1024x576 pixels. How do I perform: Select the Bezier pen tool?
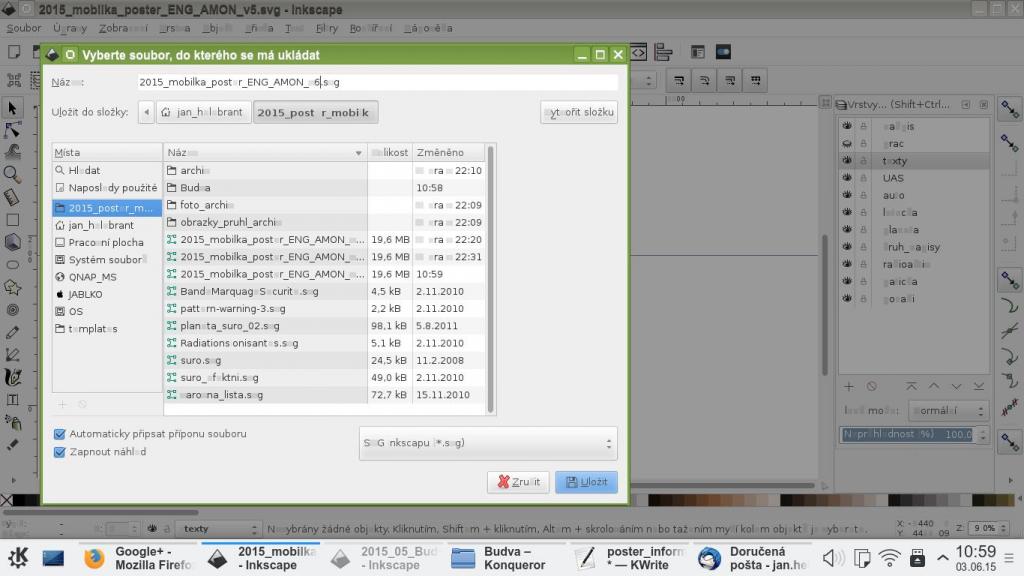tap(12, 355)
